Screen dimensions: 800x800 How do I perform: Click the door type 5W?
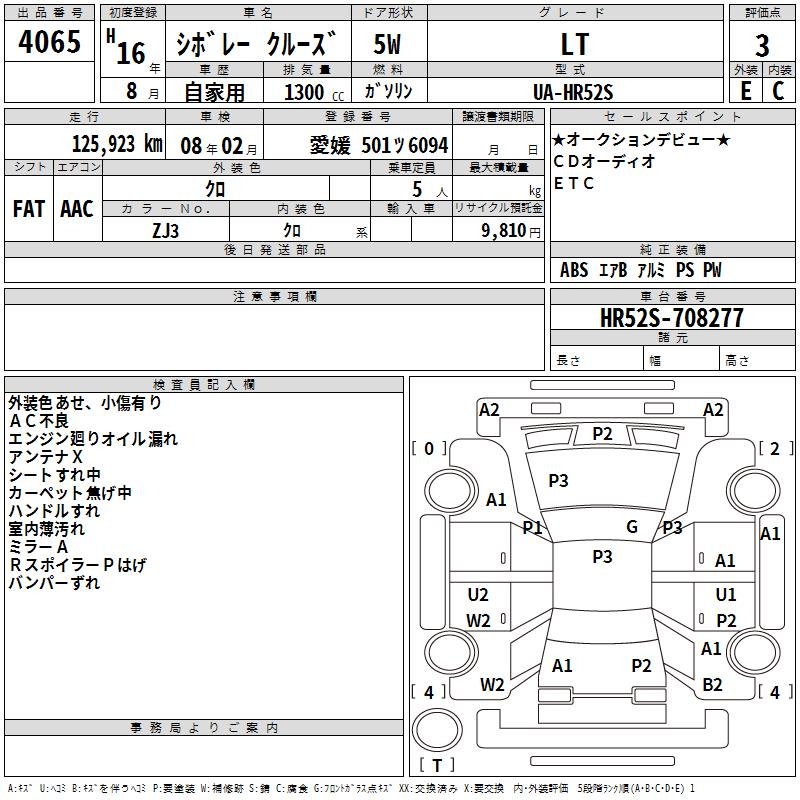click(387, 44)
